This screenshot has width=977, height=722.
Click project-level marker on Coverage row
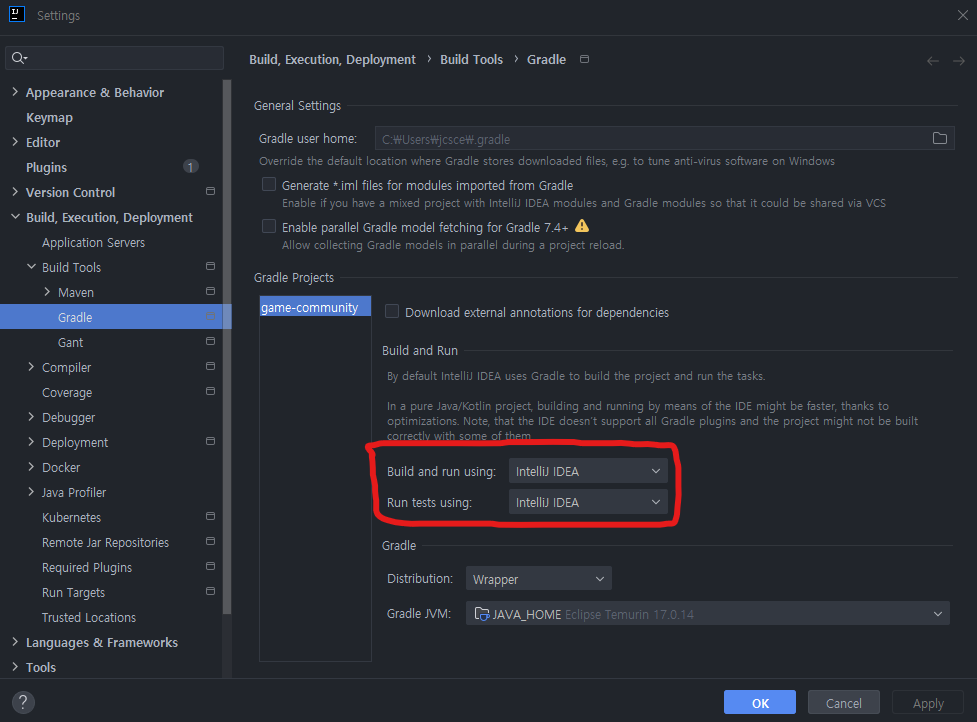pyautogui.click(x=211, y=391)
